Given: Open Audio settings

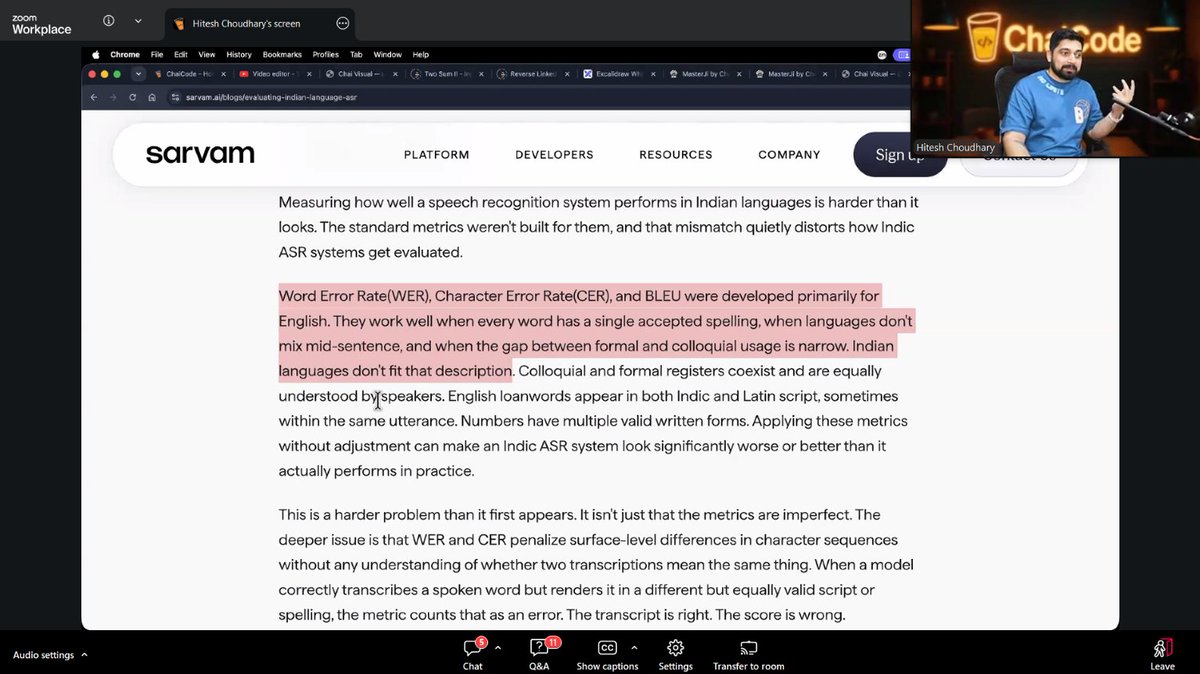Looking at the screenshot, I should [x=43, y=655].
